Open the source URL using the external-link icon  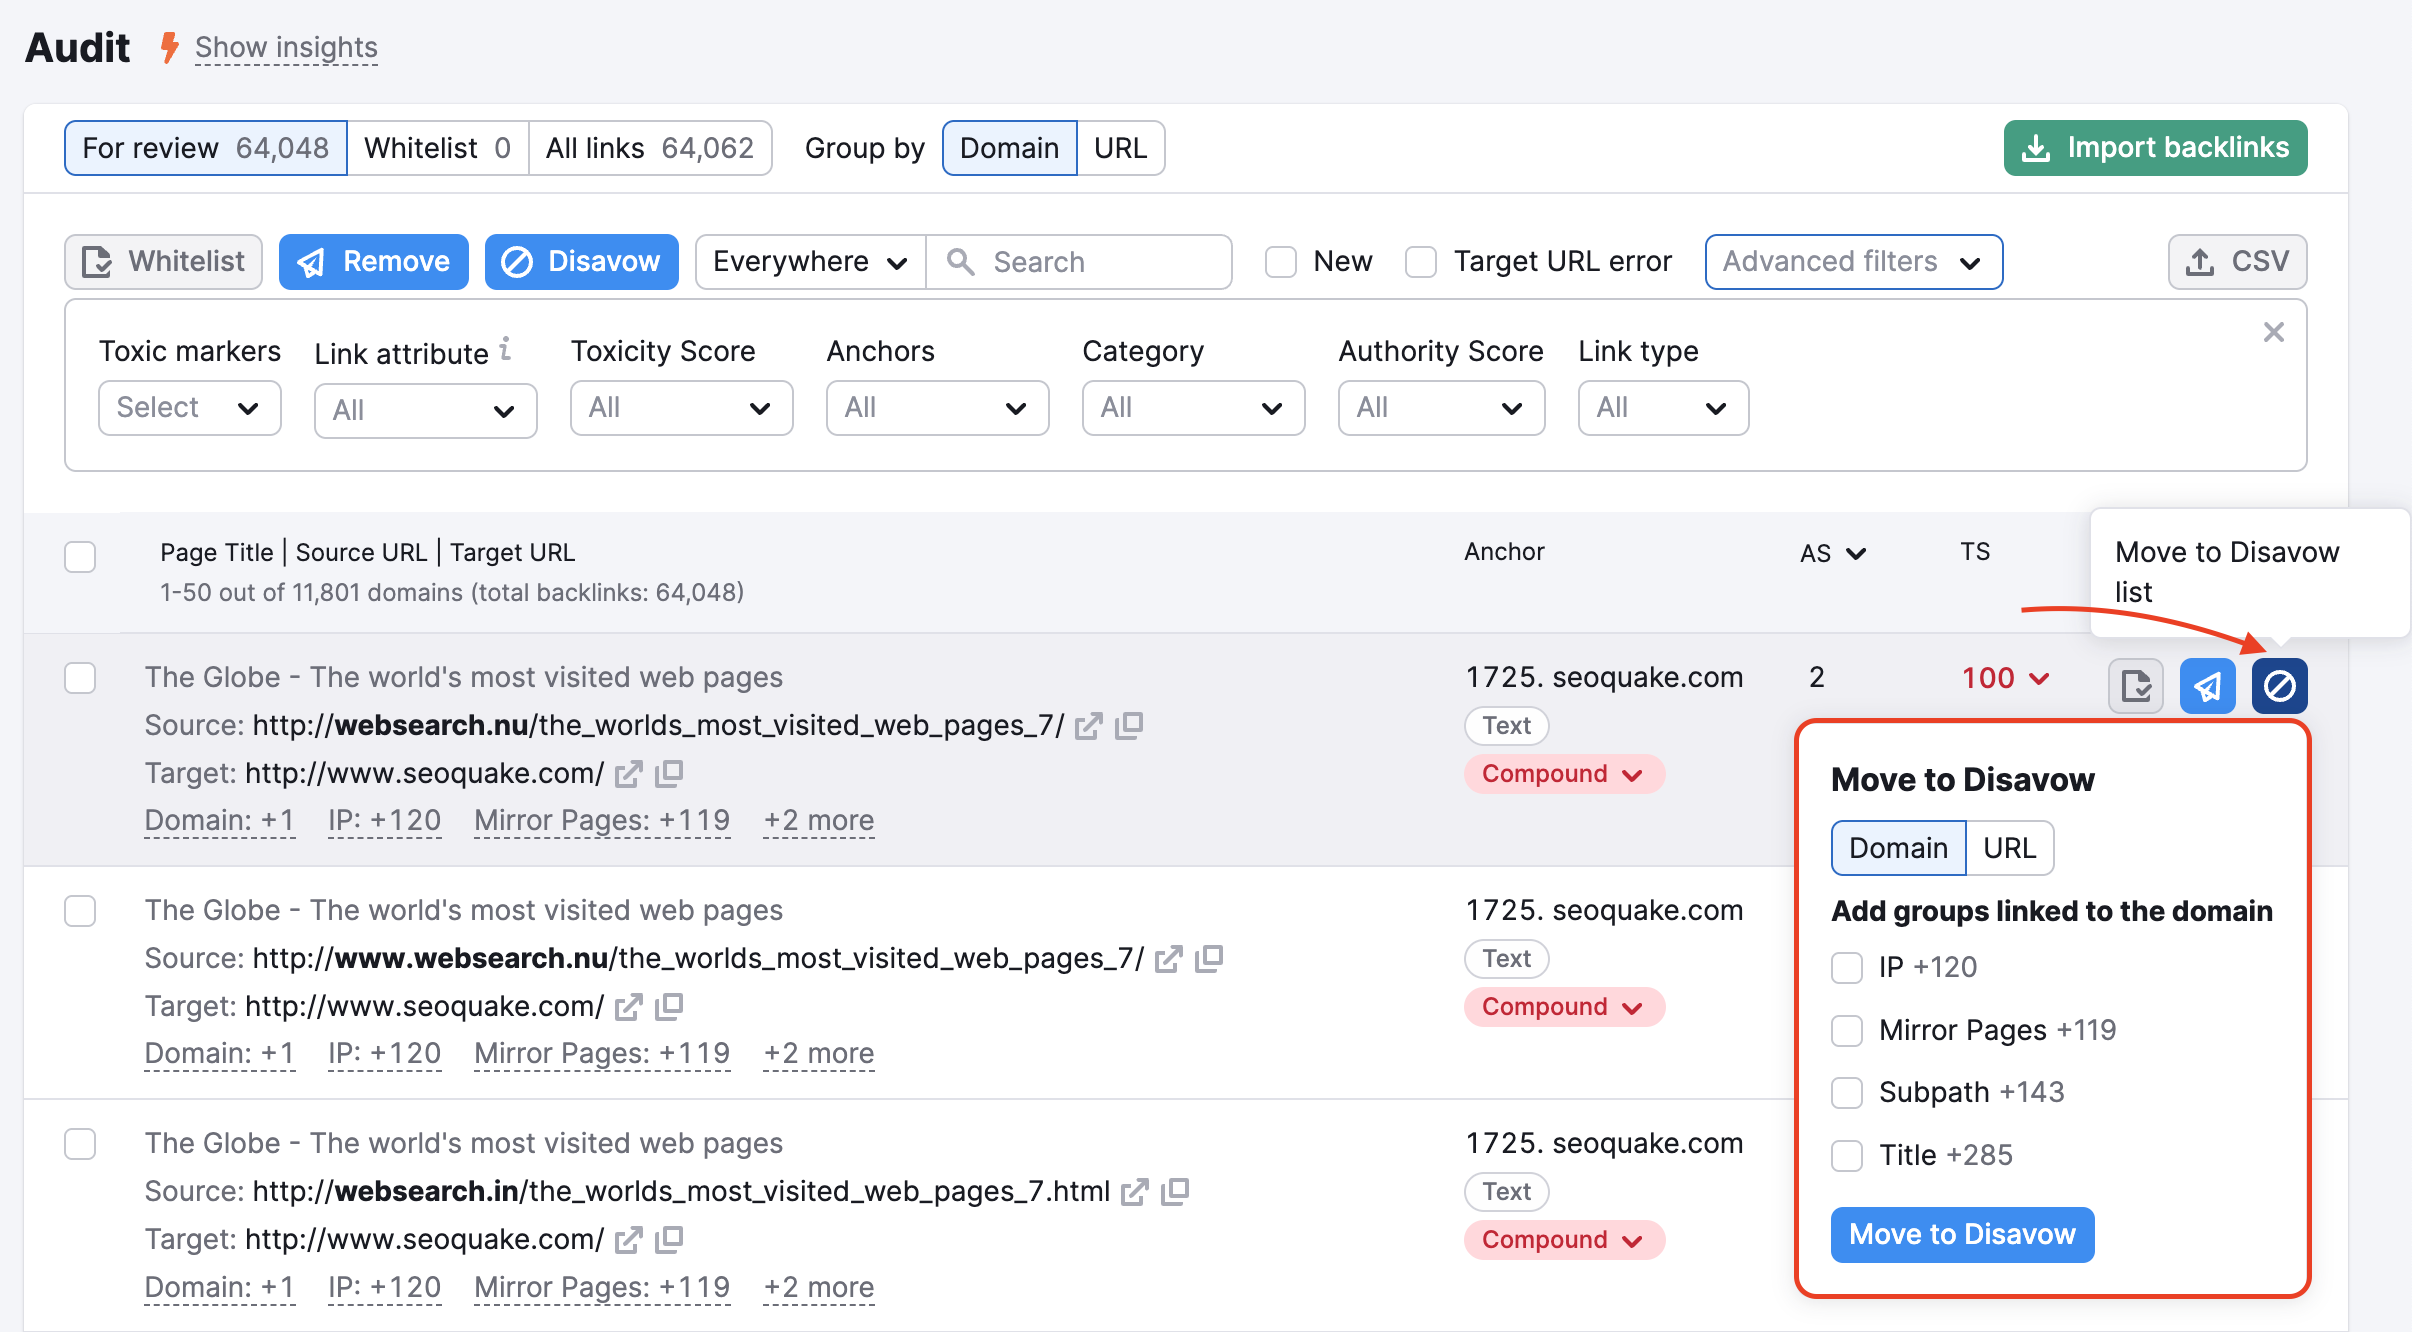click(1088, 726)
